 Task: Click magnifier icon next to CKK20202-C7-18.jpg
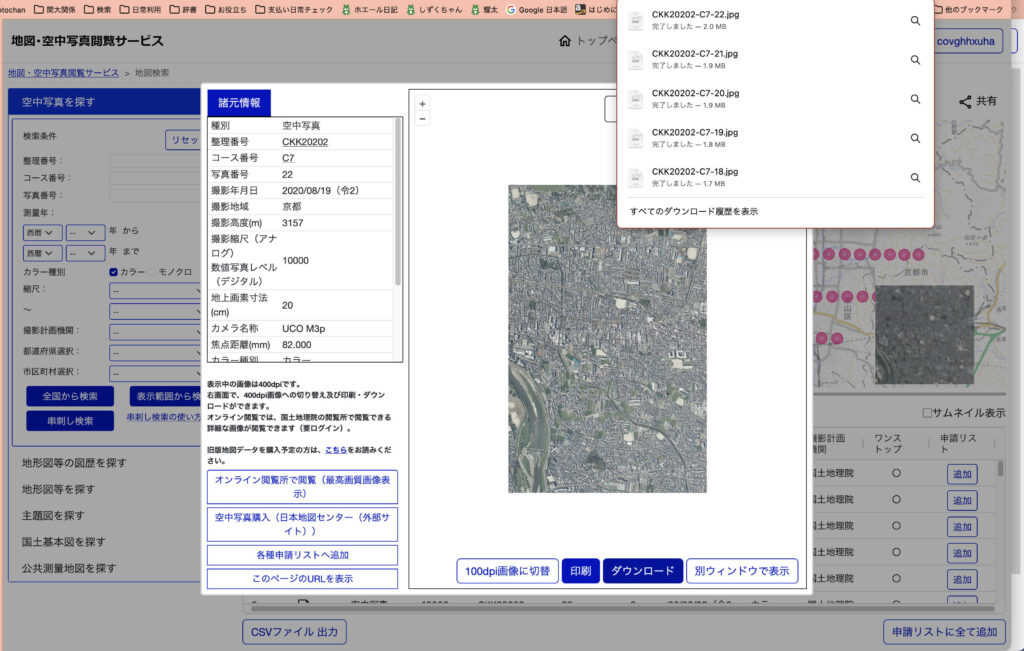[x=915, y=177]
